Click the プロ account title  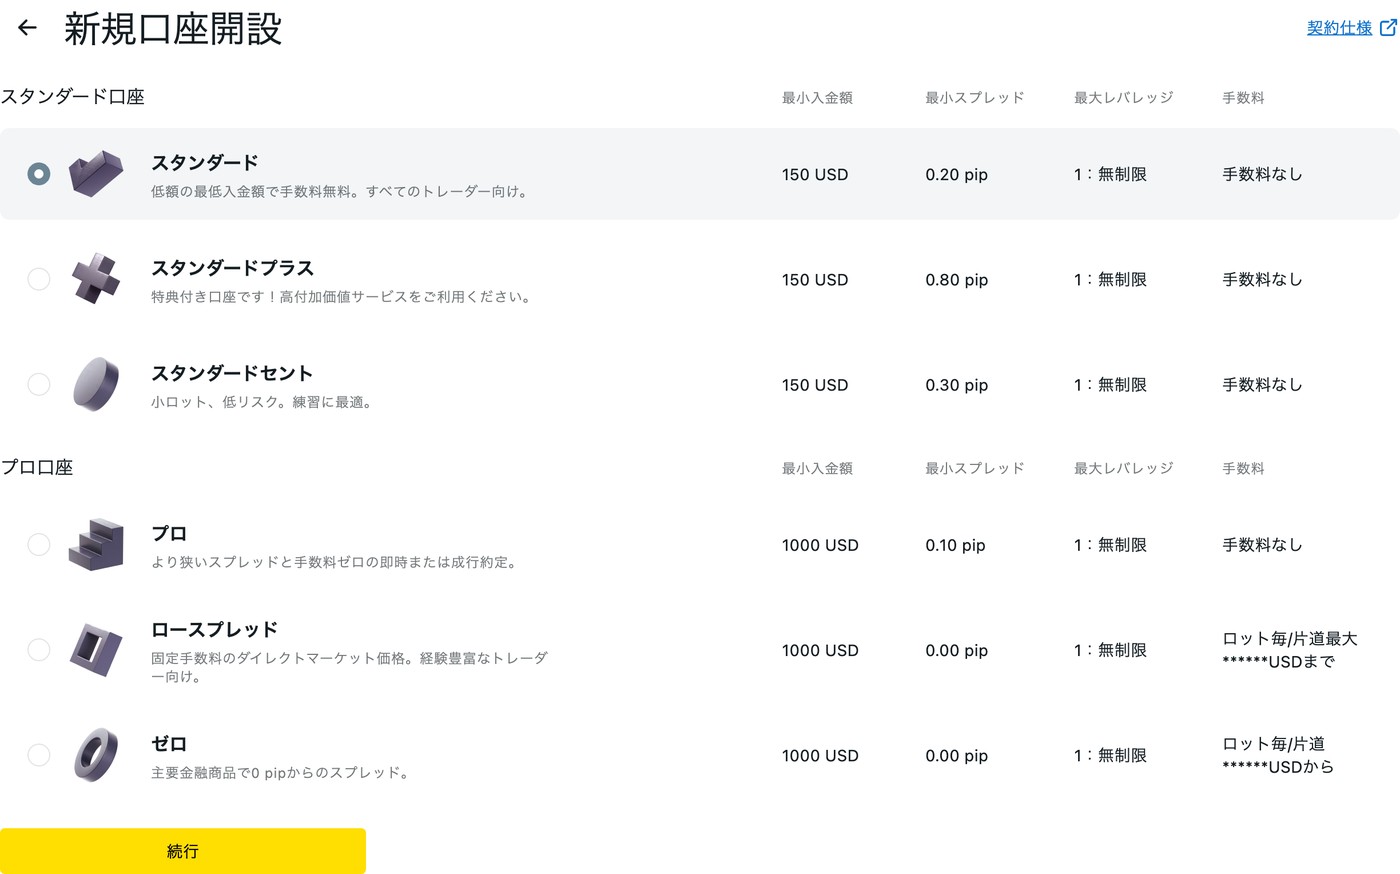pos(169,533)
